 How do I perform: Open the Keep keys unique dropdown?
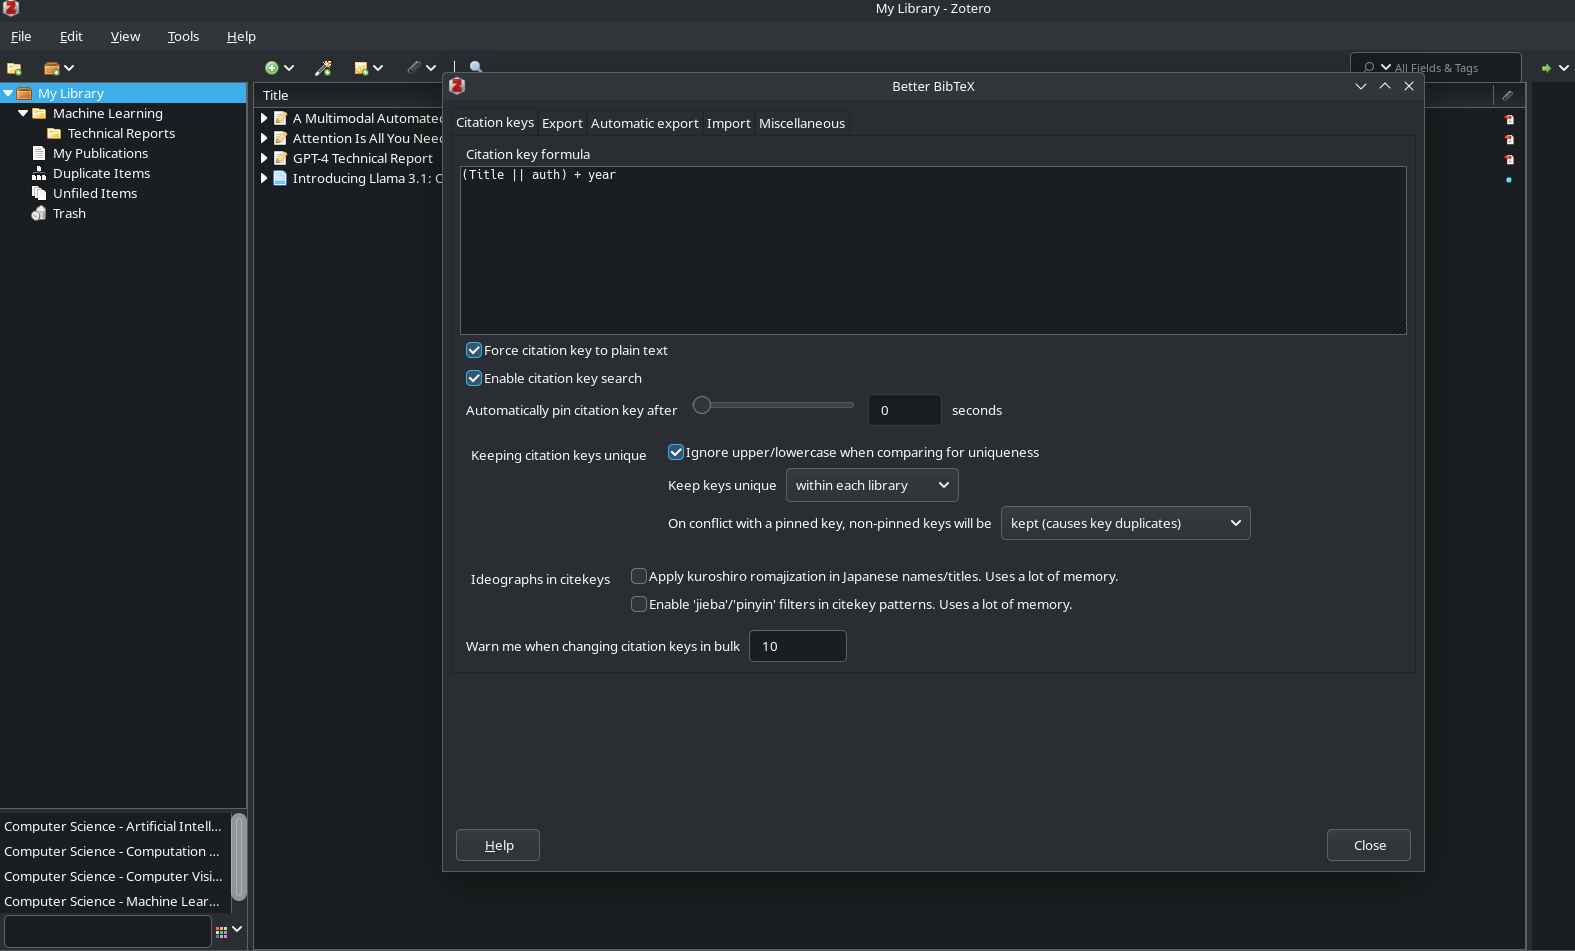tap(872, 485)
